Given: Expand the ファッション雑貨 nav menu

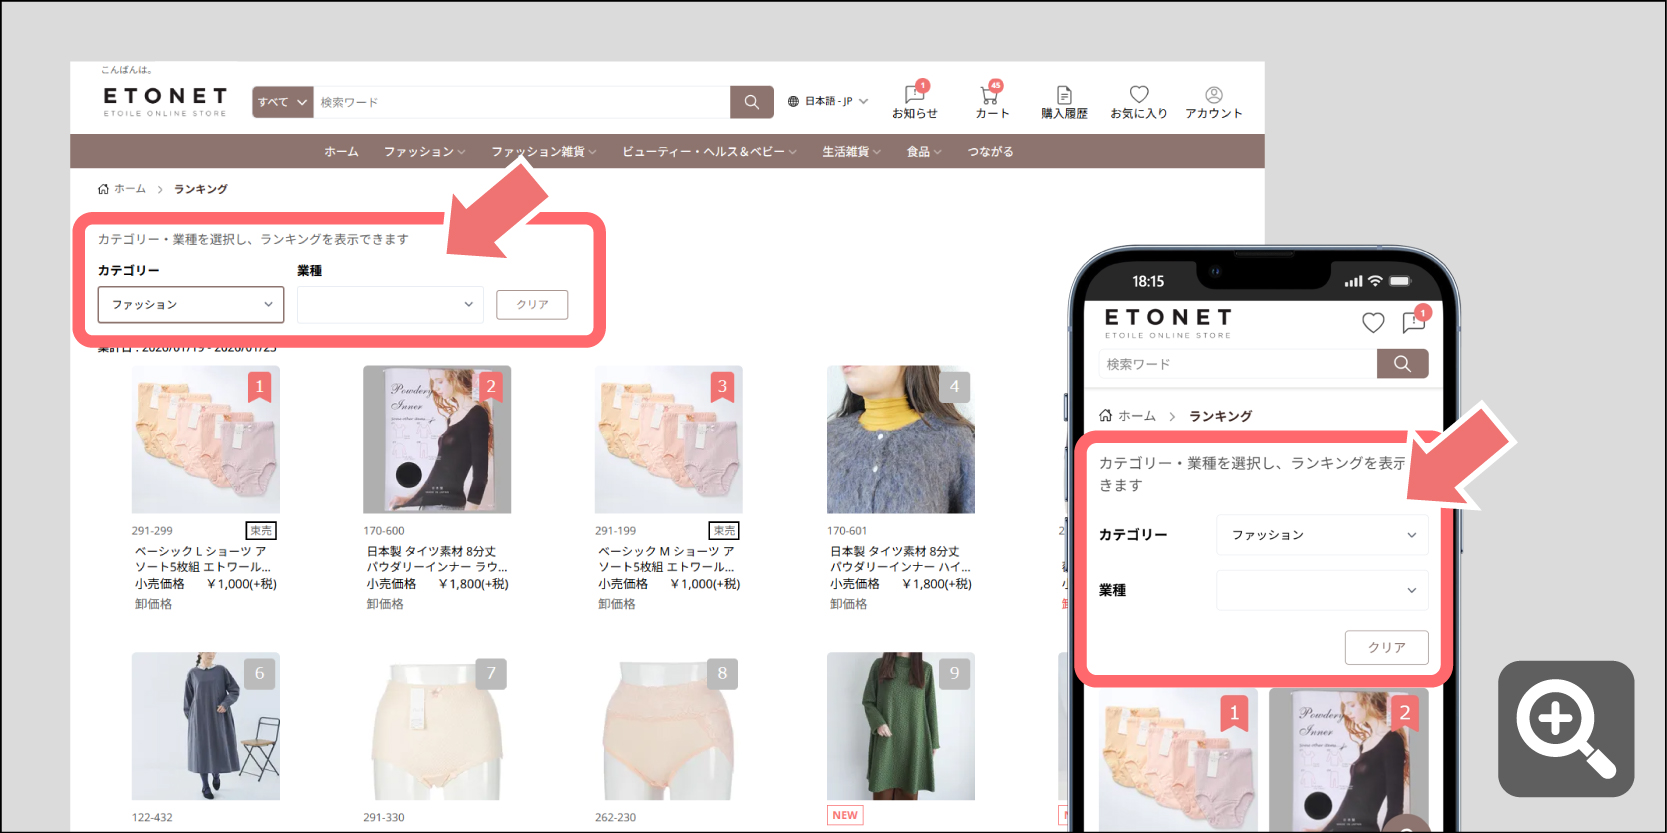Looking at the screenshot, I should coord(543,152).
